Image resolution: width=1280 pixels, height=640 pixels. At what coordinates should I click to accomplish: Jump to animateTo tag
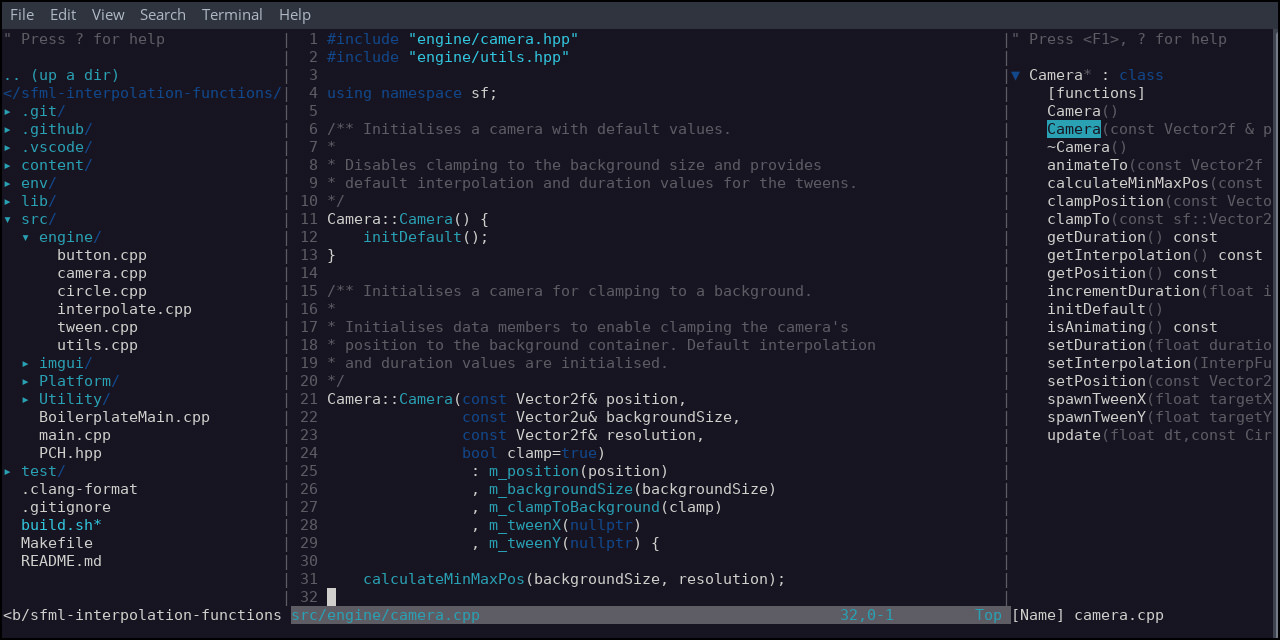[x=1155, y=165]
